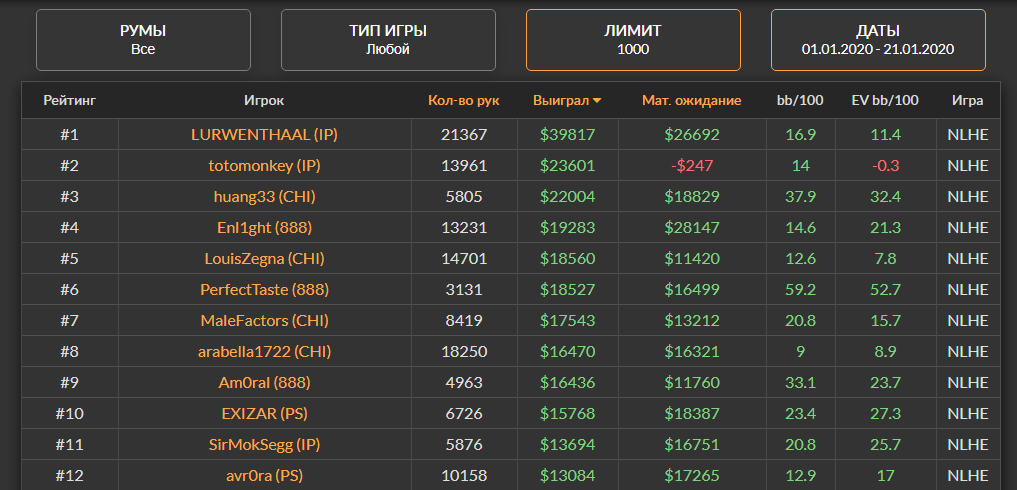Select rating cell #6

point(69,289)
